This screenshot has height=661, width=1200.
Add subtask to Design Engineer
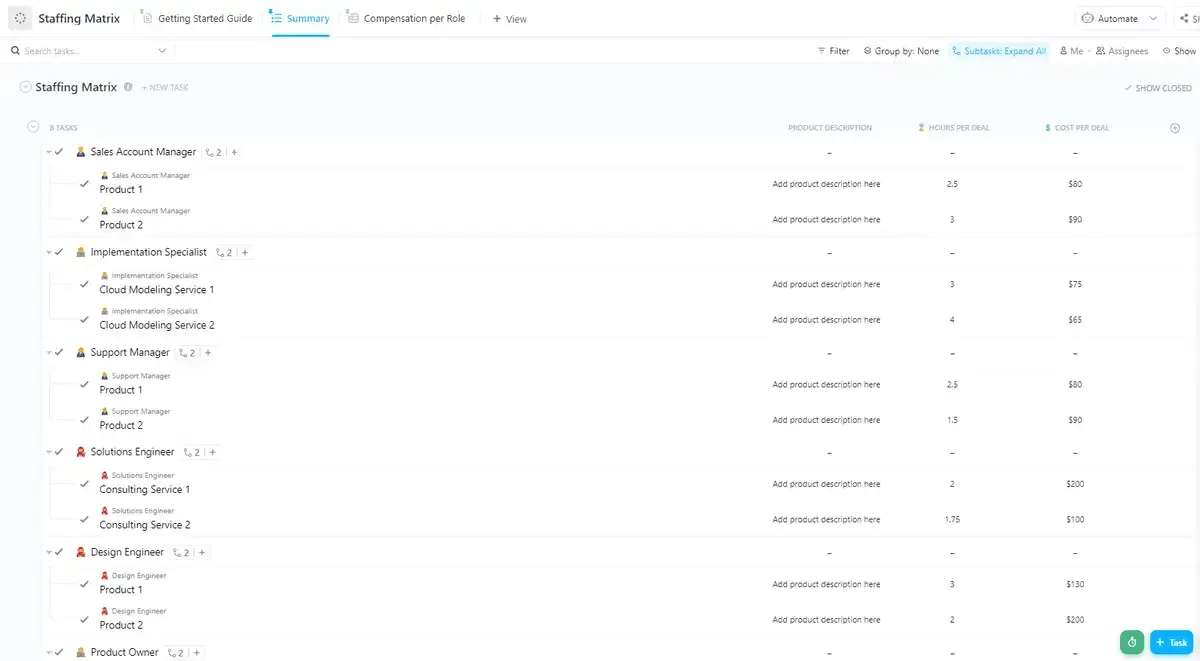tap(202, 552)
